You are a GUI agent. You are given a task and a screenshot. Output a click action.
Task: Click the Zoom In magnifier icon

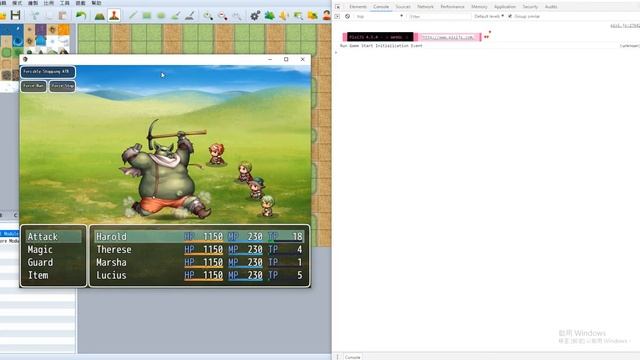point(208,16)
